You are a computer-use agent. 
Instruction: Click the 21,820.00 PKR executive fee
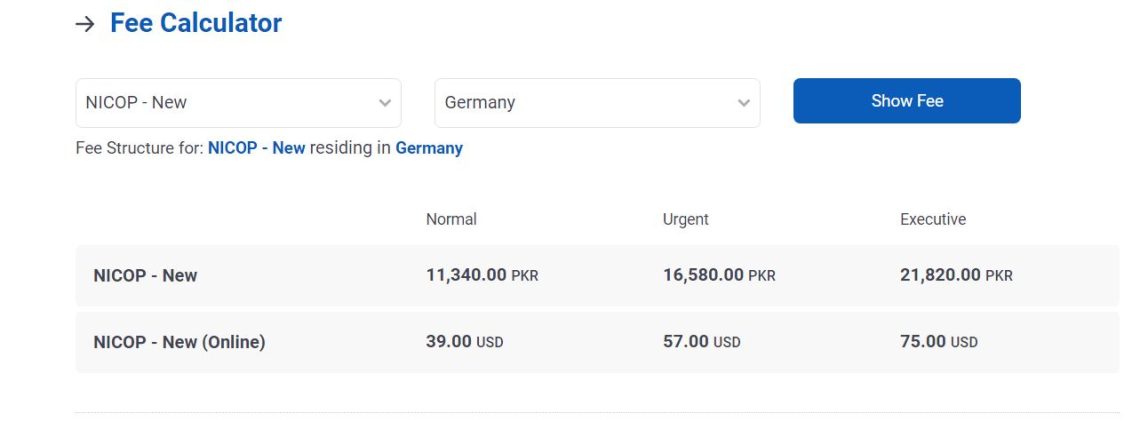tap(956, 275)
